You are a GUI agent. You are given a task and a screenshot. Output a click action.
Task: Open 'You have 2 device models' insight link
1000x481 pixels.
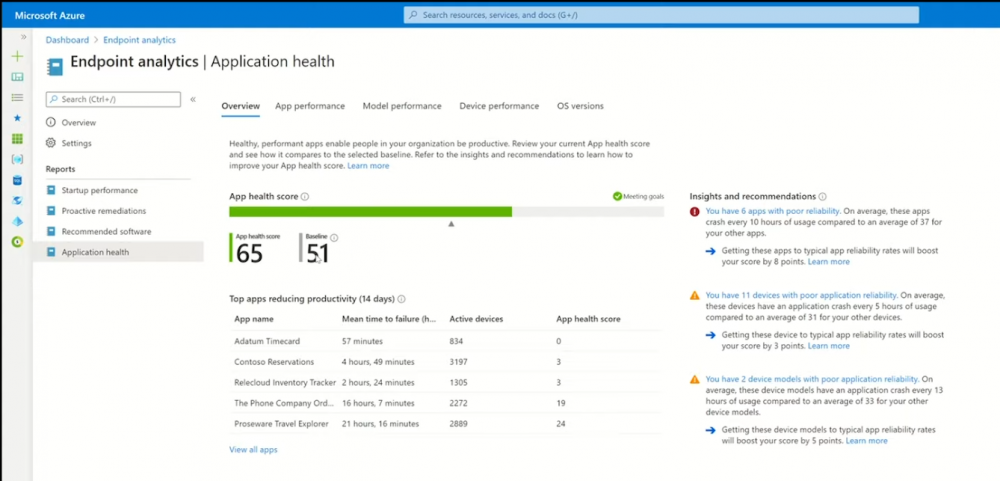[812, 379]
